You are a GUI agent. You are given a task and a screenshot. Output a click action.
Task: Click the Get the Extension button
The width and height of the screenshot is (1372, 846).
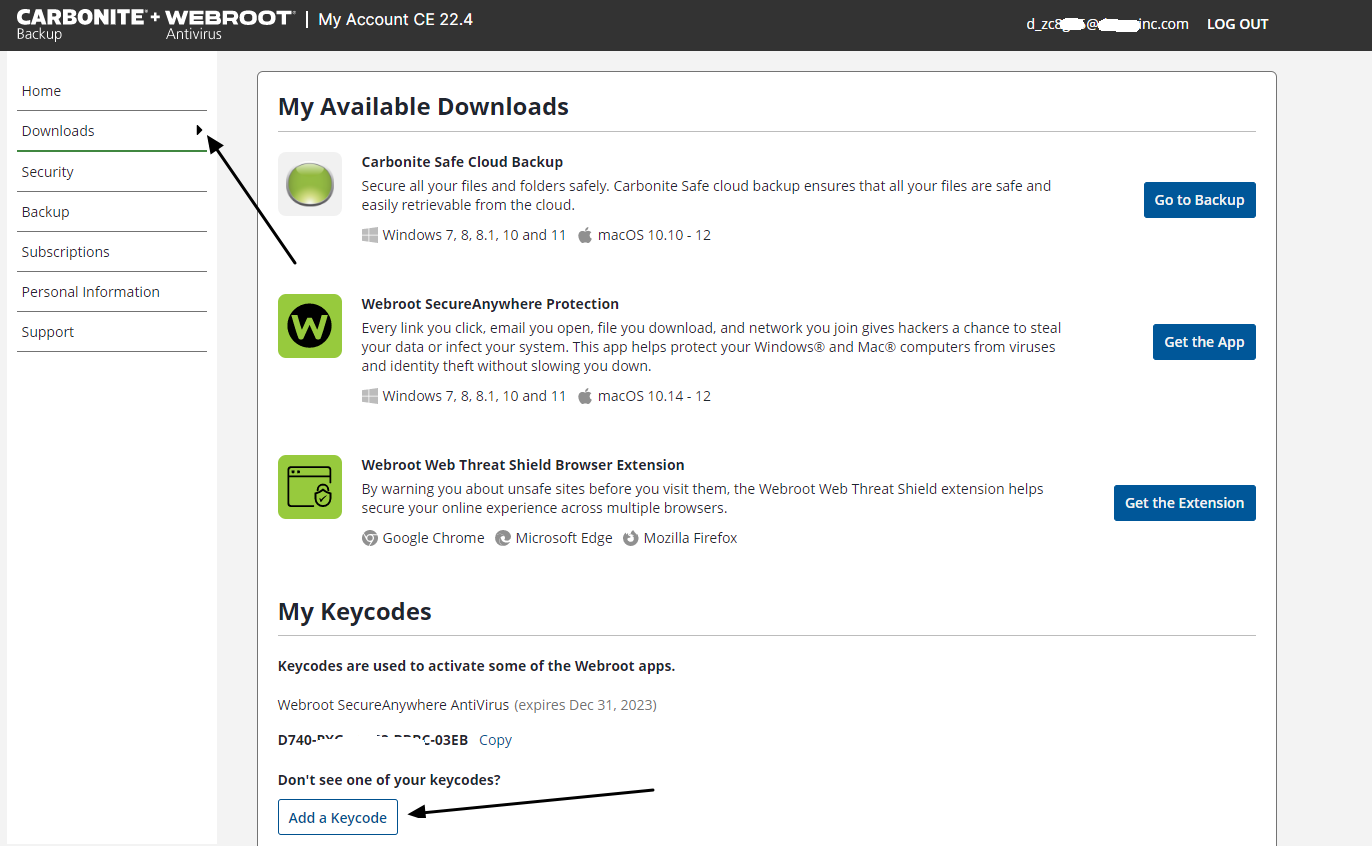[x=1184, y=503]
